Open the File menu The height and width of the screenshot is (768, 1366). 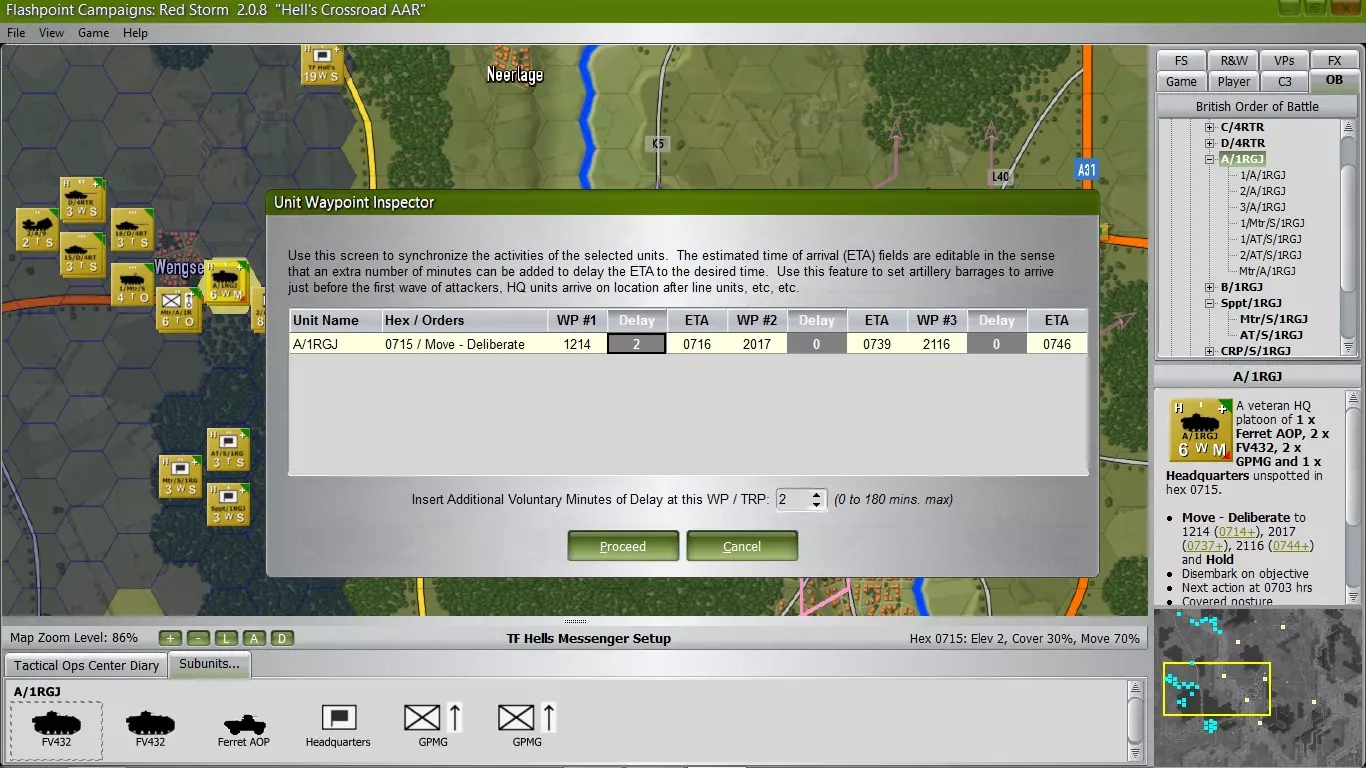[16, 33]
